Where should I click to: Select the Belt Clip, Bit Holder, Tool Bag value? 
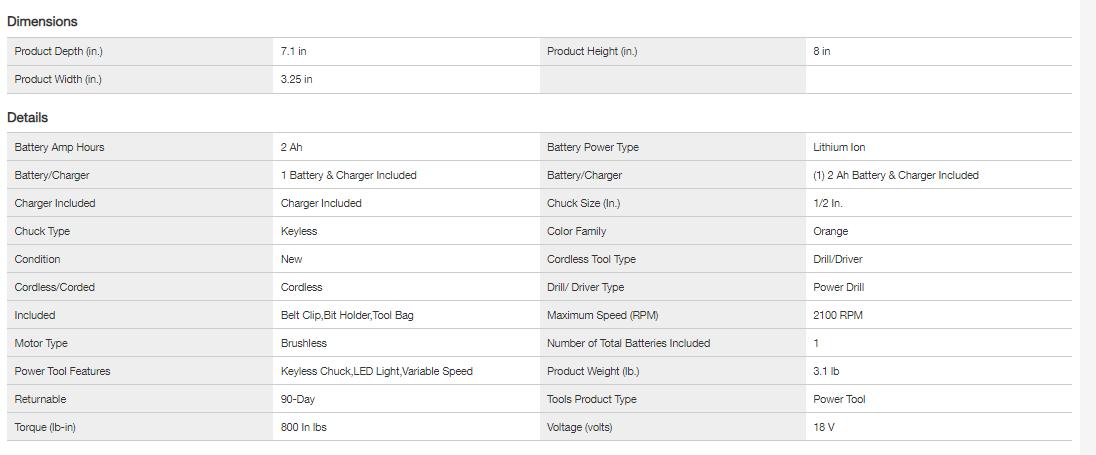347,315
